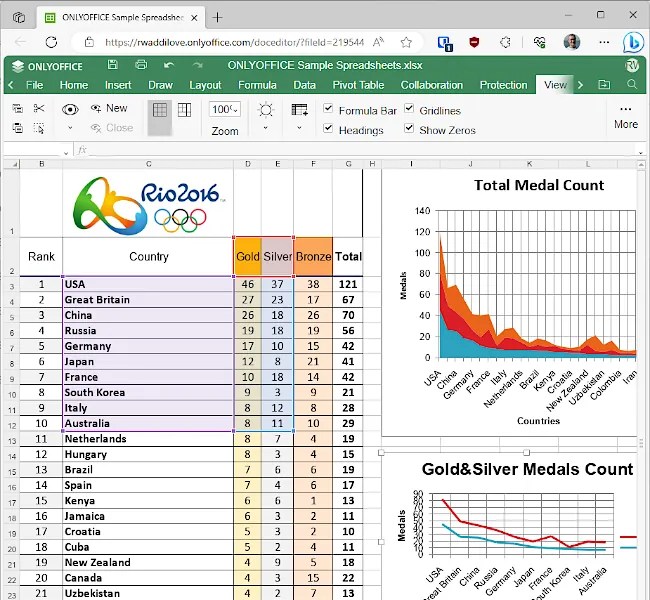Toggle the Show Zeros checkbox
The image size is (650, 600).
coord(409,128)
